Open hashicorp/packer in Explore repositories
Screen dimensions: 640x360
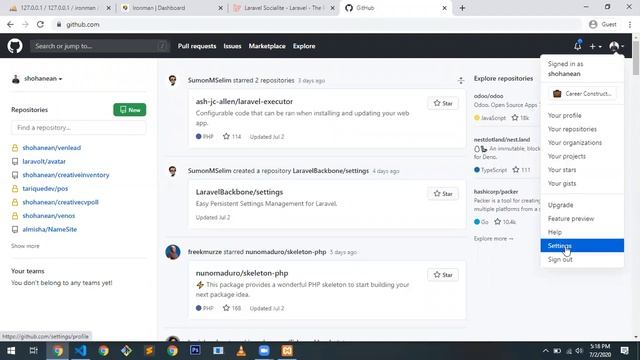coord(496,191)
